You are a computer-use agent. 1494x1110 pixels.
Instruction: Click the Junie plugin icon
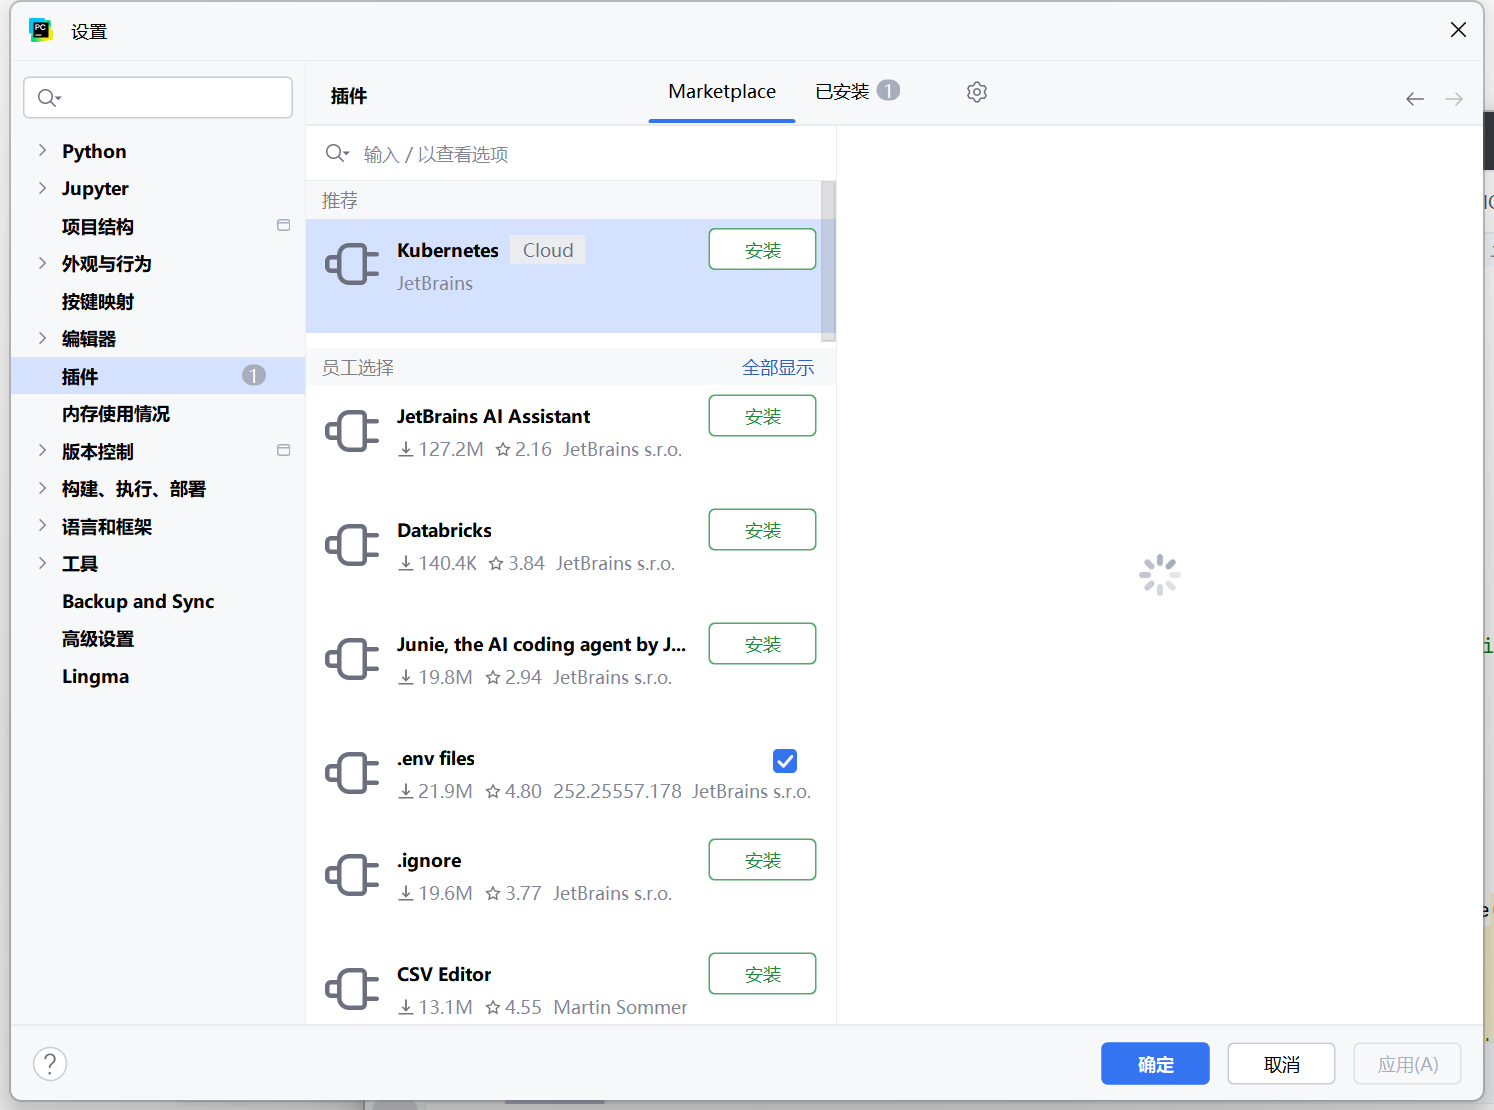pos(352,659)
